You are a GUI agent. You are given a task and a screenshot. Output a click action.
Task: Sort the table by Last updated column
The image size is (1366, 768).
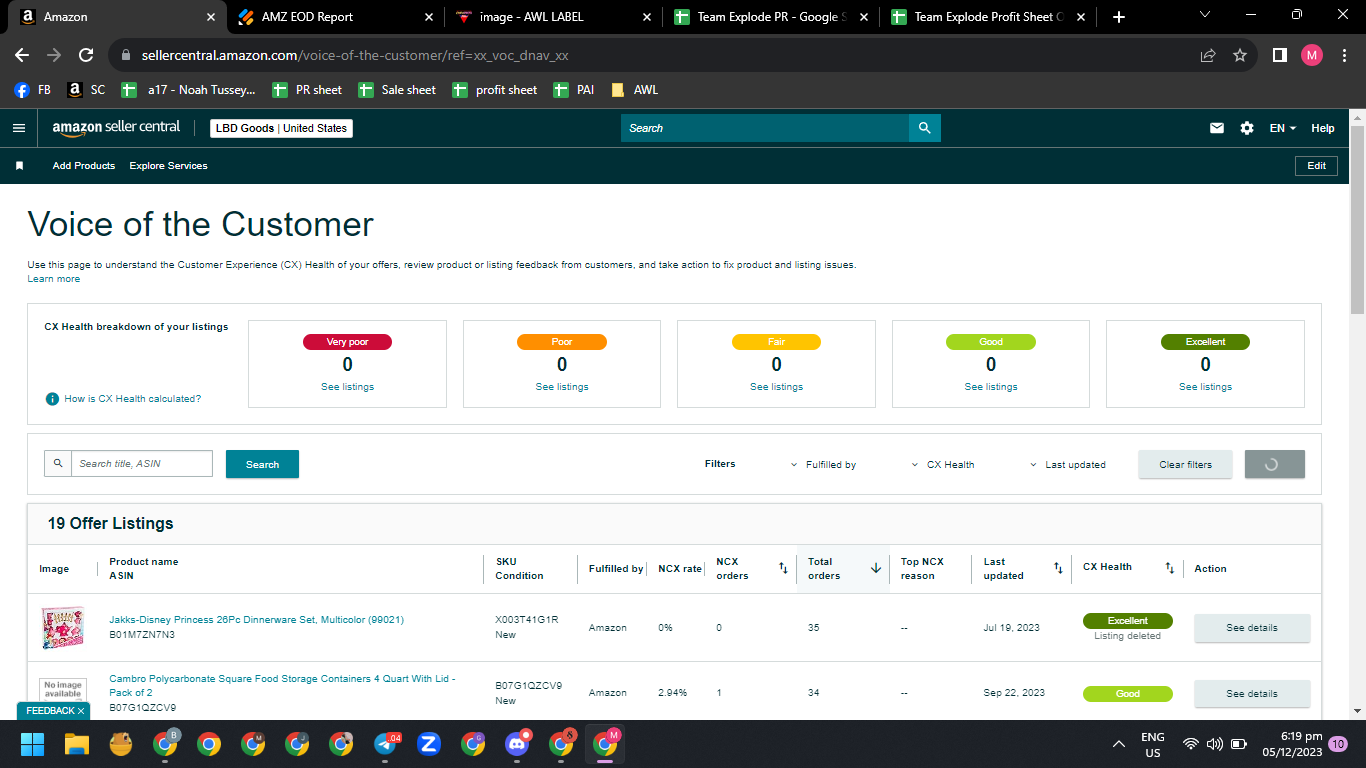coord(1058,568)
